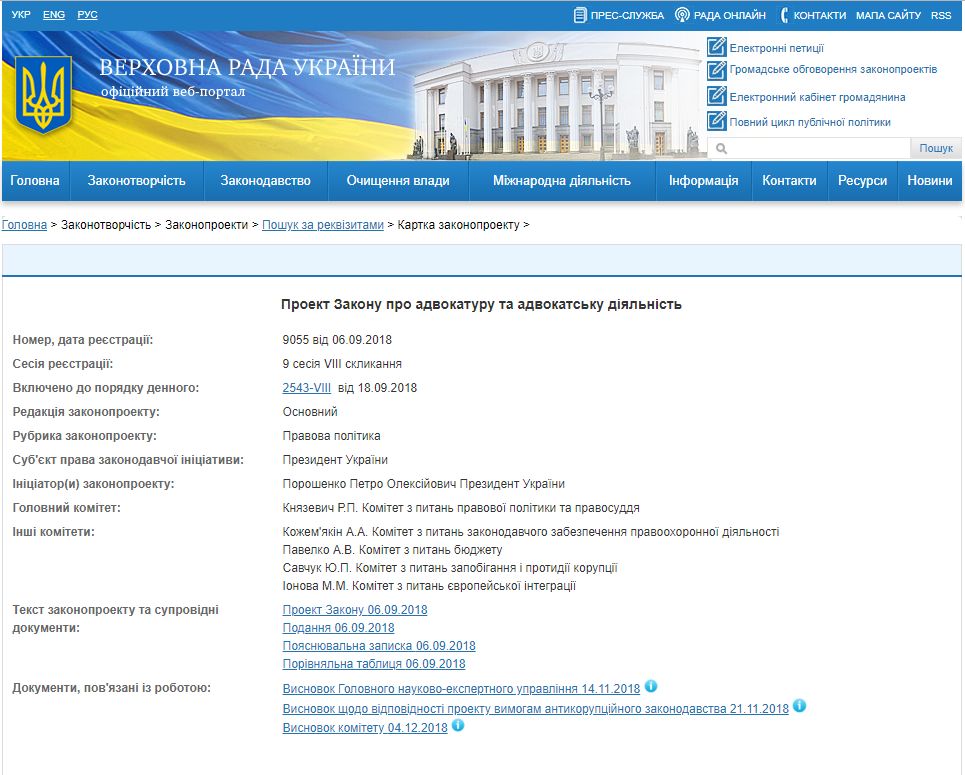Click the Рада онлайн broadcast icon
965x775 pixels.
(x=682, y=15)
